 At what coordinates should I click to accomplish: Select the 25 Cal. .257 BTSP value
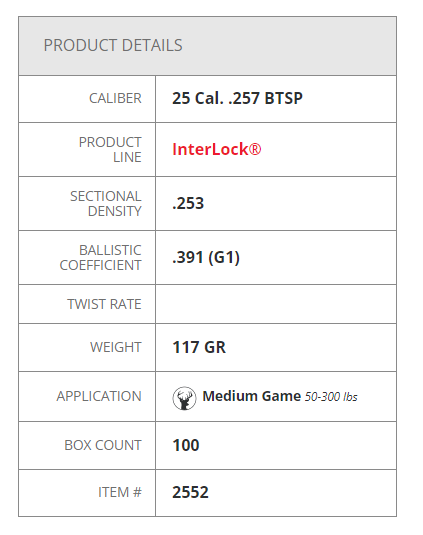tap(237, 98)
